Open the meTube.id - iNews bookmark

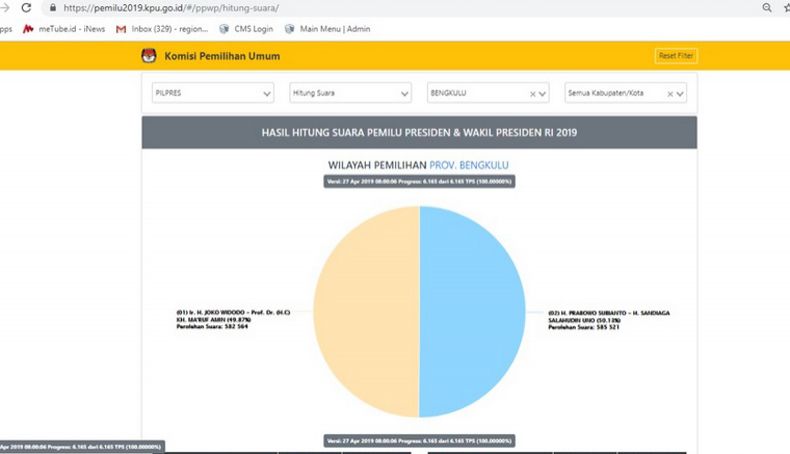coord(64,29)
